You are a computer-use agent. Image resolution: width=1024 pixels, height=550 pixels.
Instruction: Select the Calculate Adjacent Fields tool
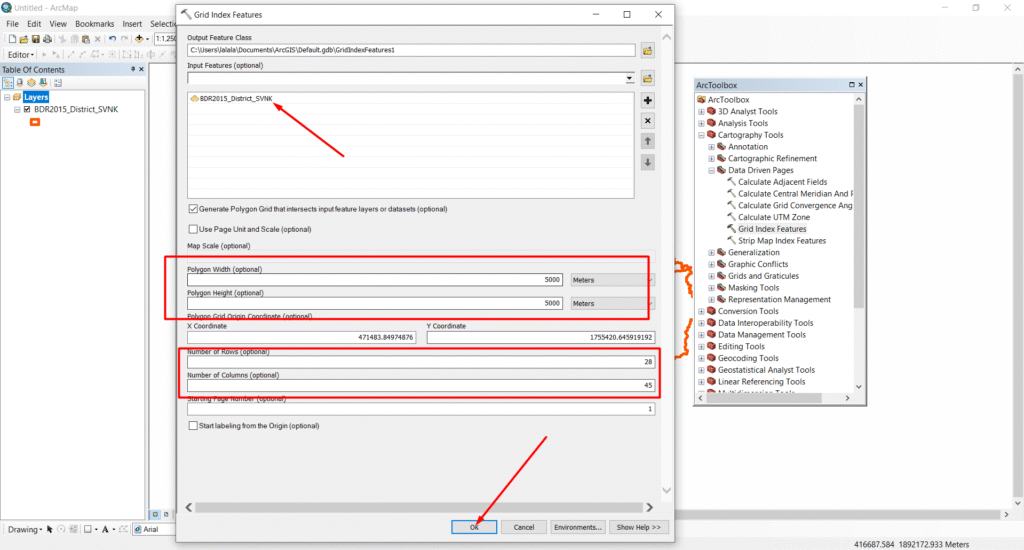(782, 182)
